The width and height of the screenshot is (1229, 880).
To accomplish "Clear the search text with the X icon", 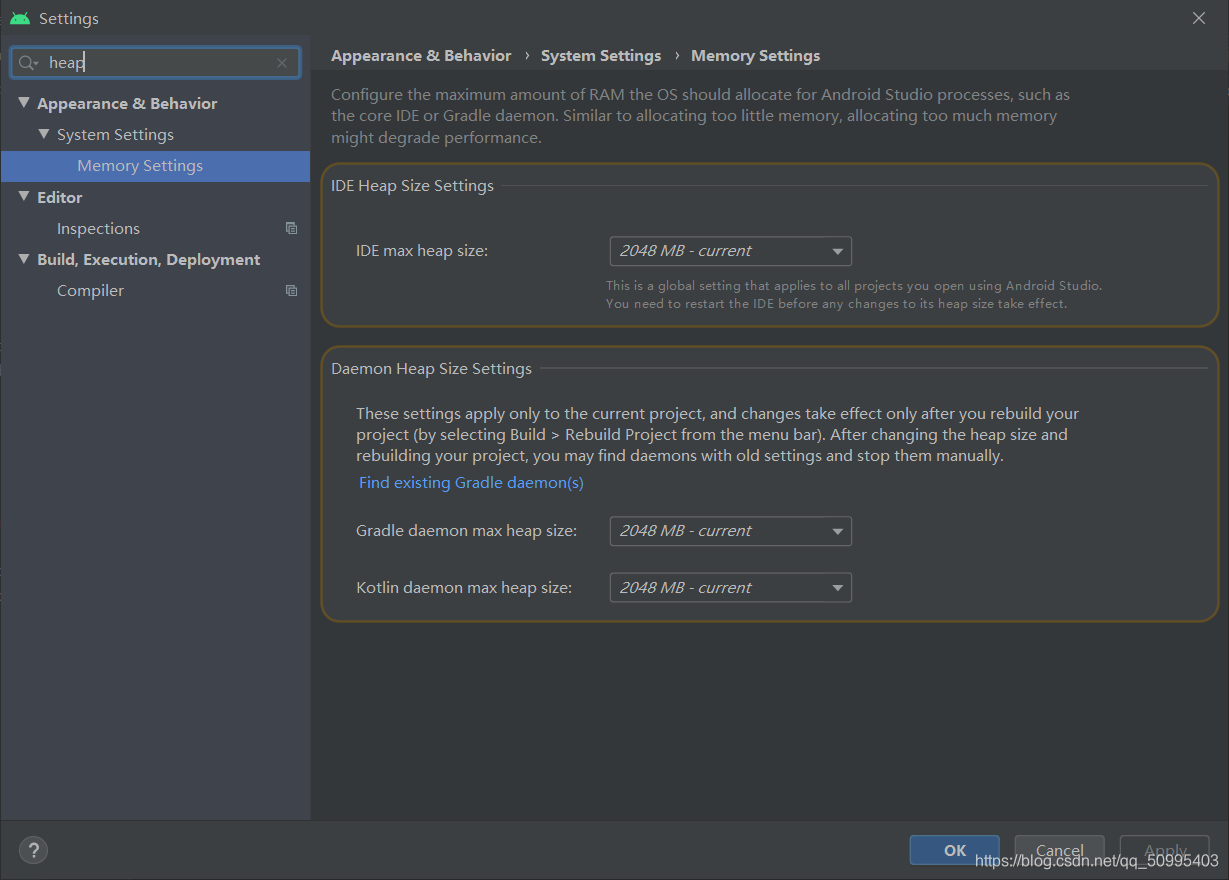I will pos(282,63).
